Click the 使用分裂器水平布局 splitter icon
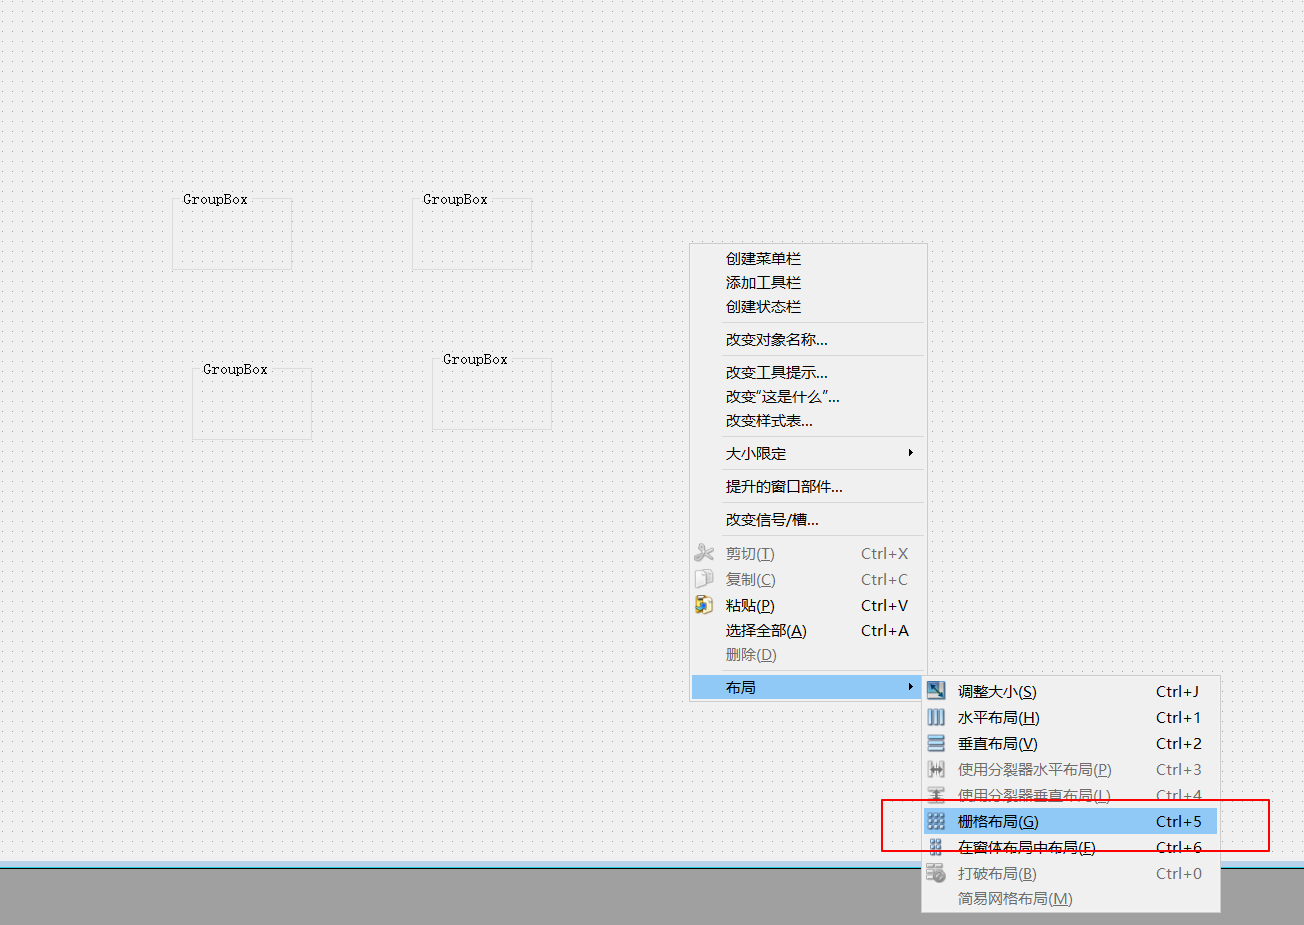1304x925 pixels. pos(936,769)
